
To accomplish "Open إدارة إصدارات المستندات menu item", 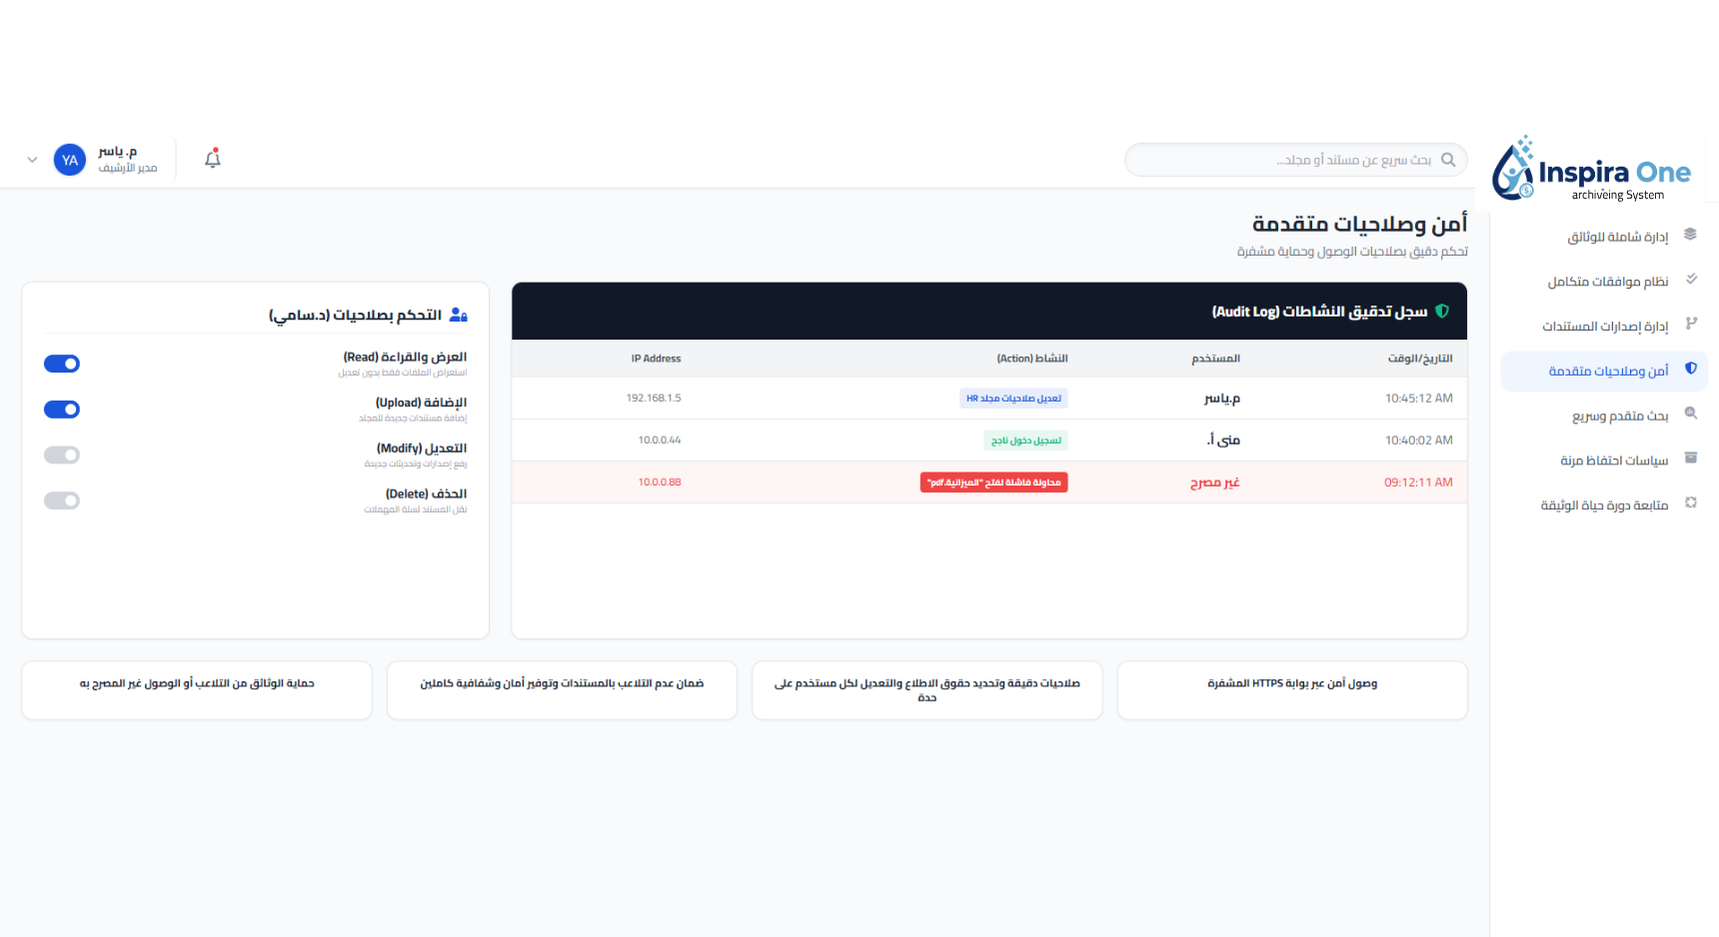I will click(x=1604, y=326).
